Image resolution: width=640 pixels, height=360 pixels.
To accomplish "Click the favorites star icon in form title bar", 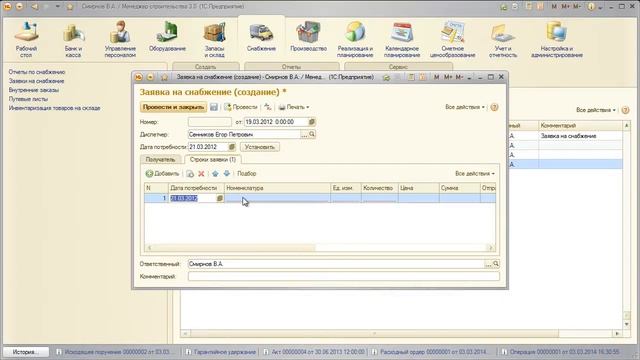I will tap(164, 77).
